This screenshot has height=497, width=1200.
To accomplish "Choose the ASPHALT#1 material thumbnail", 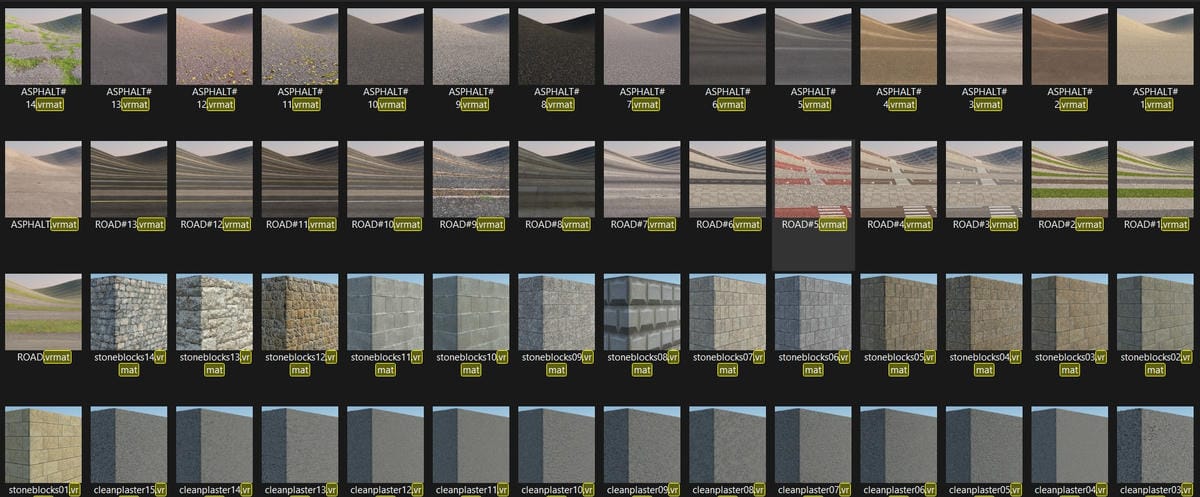I will pyautogui.click(x=1154, y=46).
